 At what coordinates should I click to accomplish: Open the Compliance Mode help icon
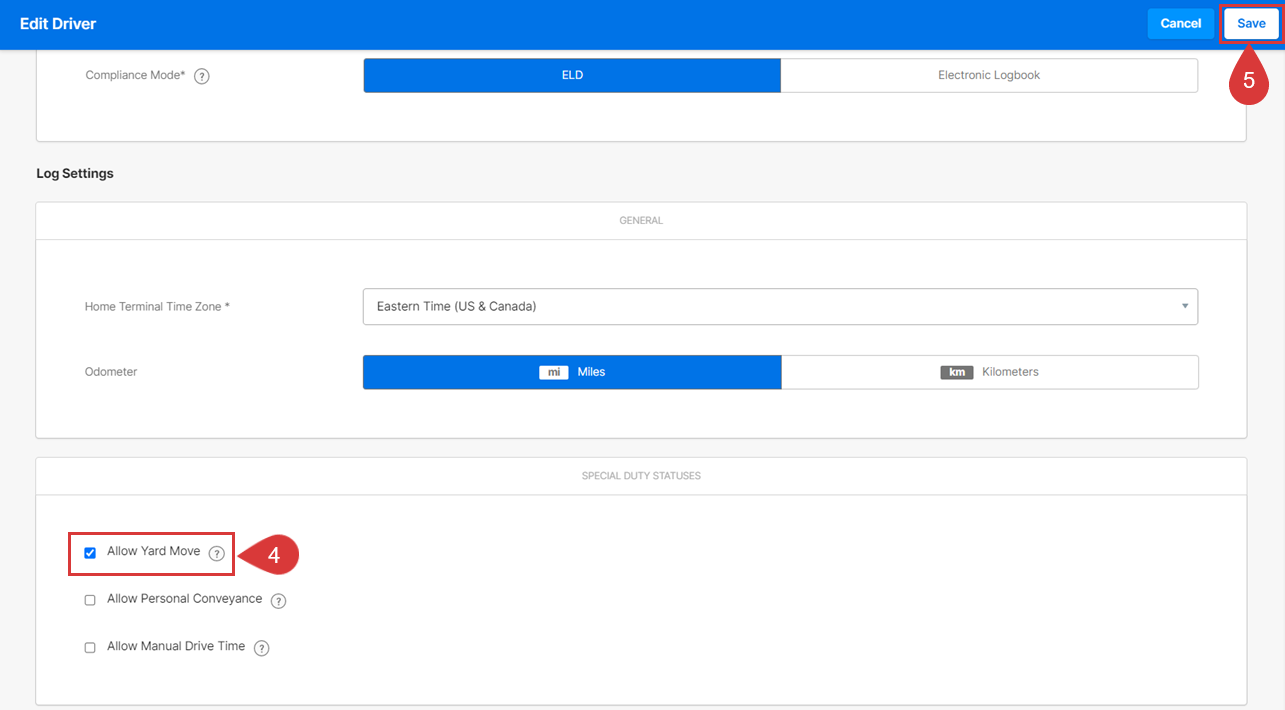pos(202,76)
